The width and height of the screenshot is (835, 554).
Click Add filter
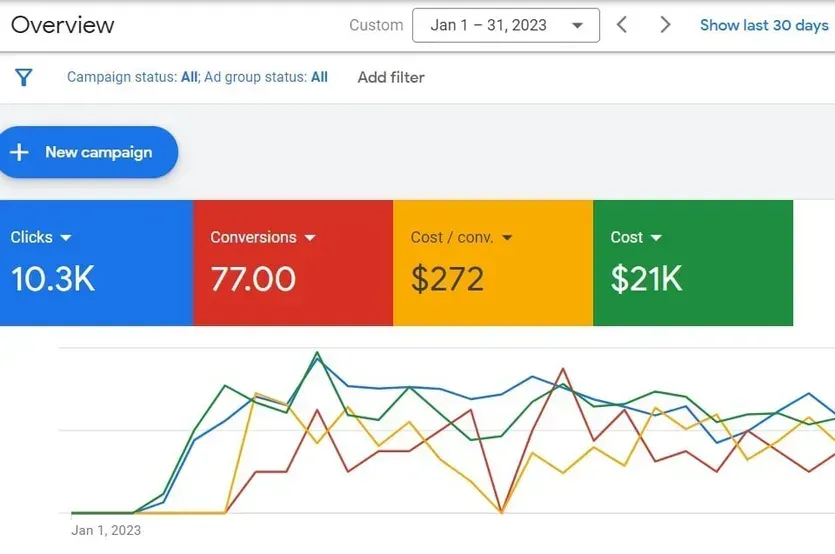(391, 77)
